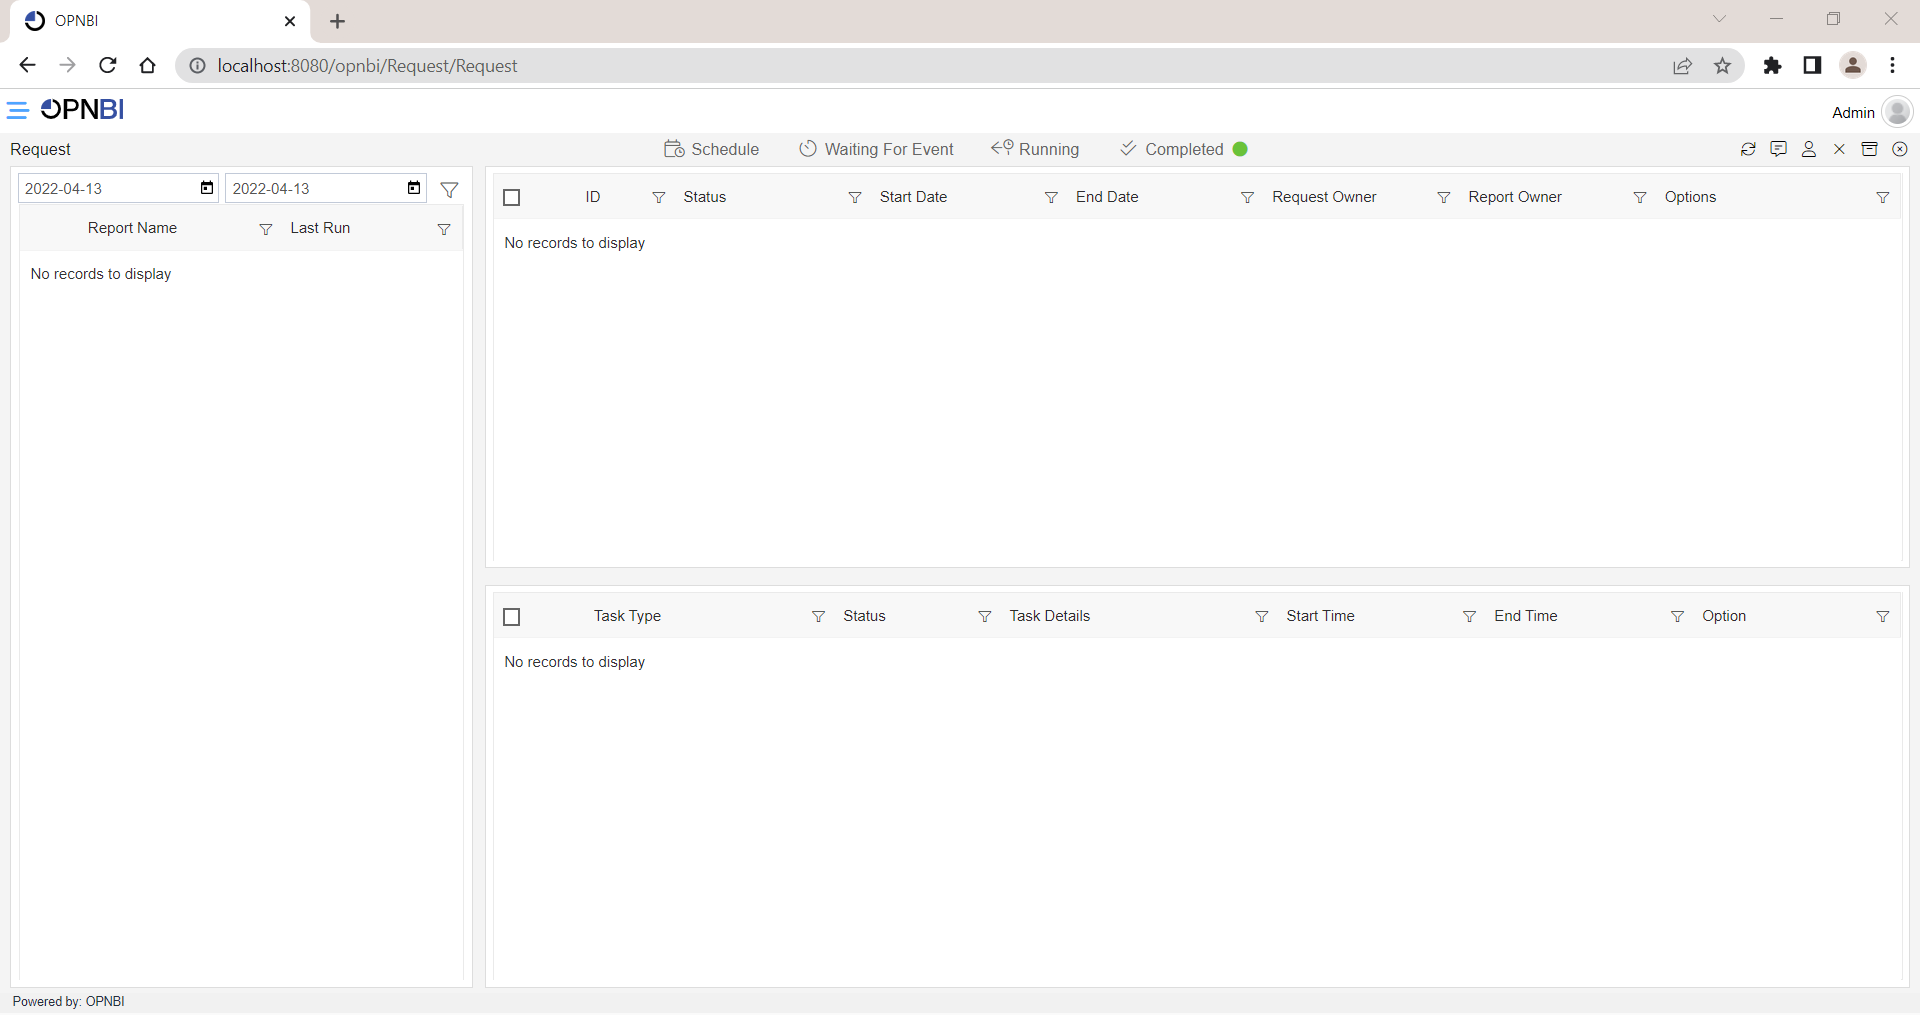
Task: Filter the ID column
Action: [658, 198]
